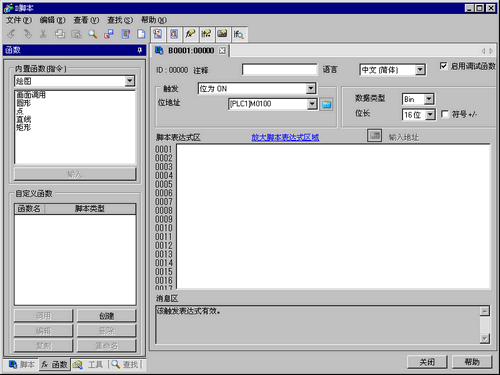Toggle 启用调试函数 checkbox

(443, 66)
